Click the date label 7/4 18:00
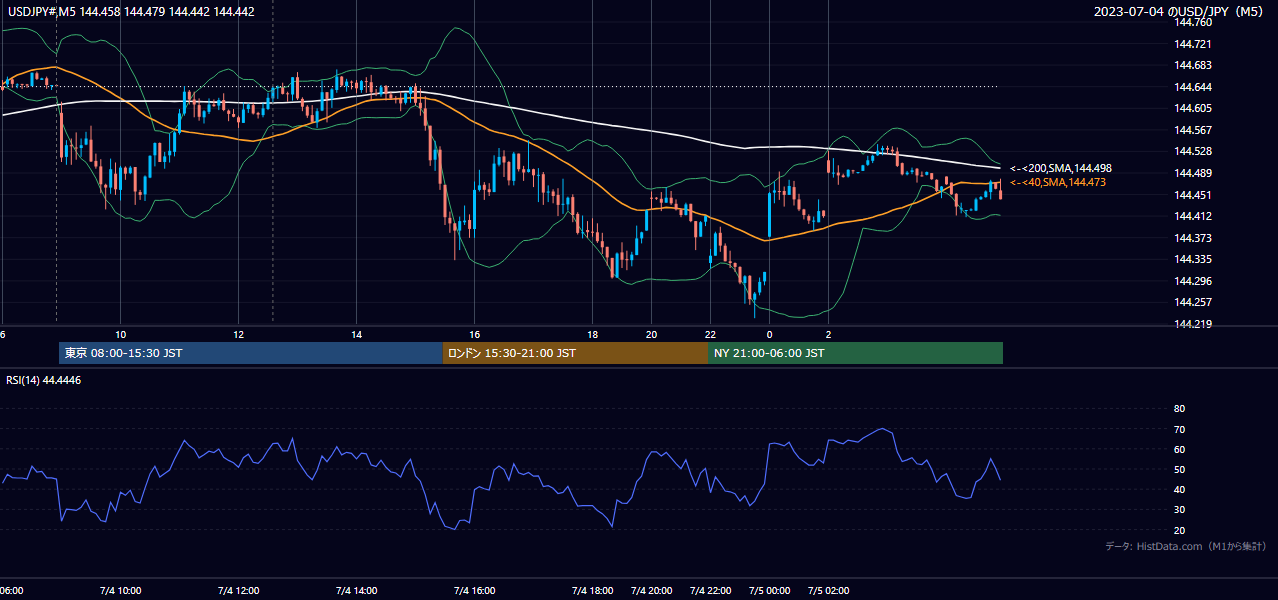1278x600 pixels. tap(593, 591)
